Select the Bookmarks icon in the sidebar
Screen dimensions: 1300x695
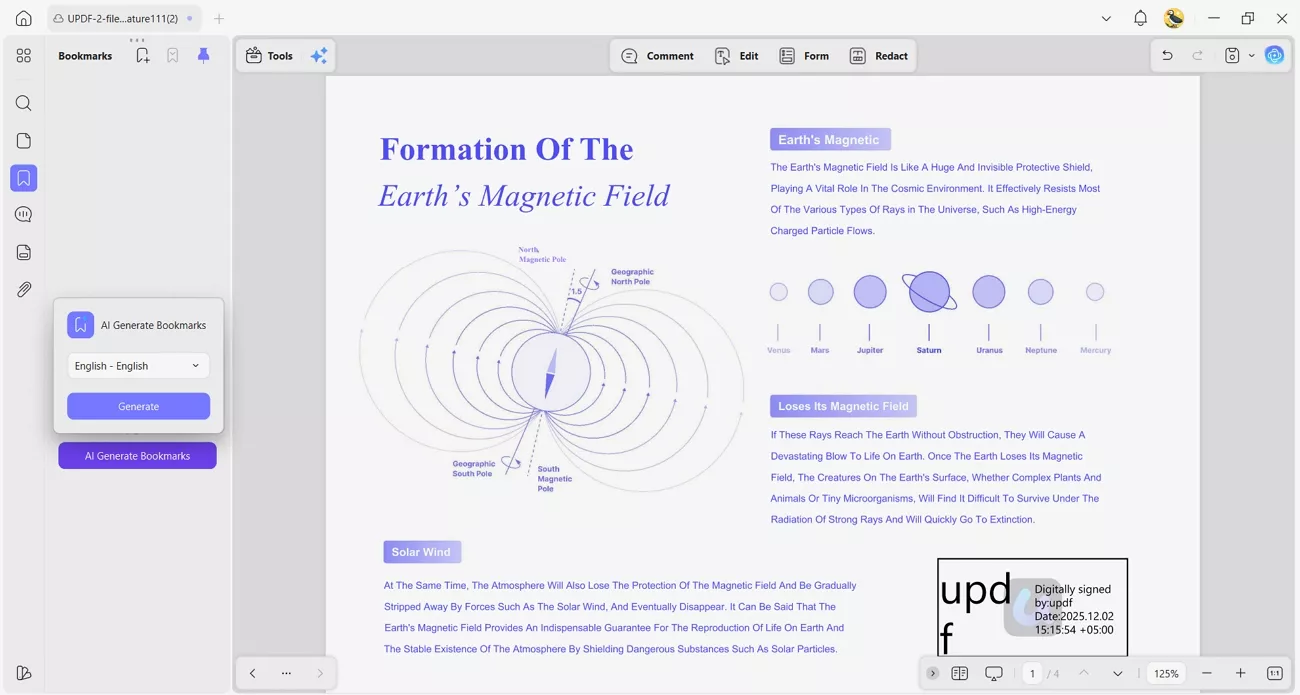(x=23, y=178)
